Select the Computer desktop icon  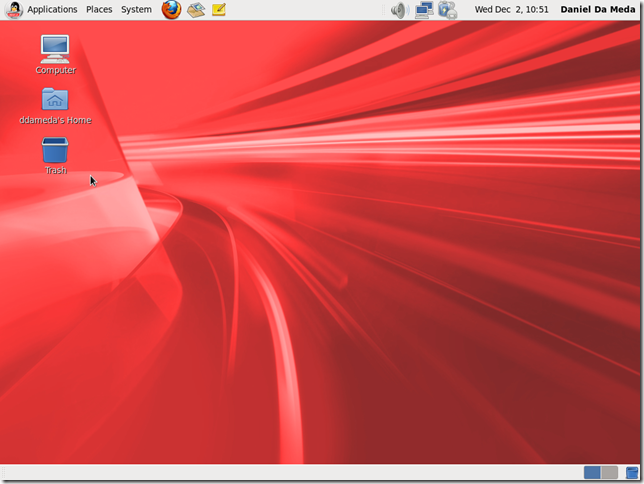[55, 55]
